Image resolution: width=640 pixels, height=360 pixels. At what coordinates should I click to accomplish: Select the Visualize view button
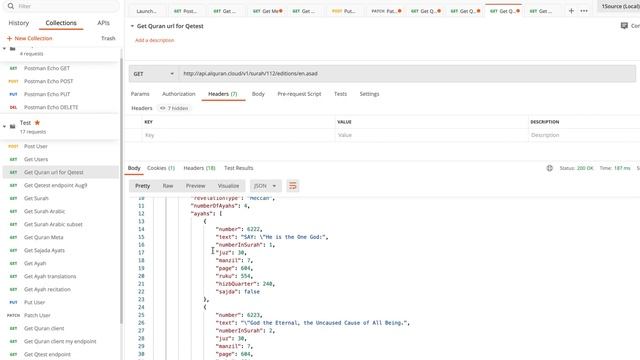[229, 186]
